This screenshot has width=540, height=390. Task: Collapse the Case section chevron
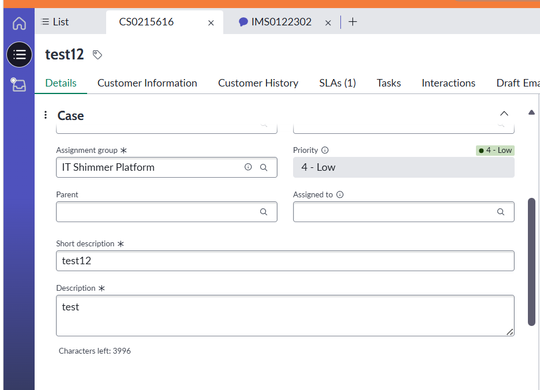[x=504, y=113]
